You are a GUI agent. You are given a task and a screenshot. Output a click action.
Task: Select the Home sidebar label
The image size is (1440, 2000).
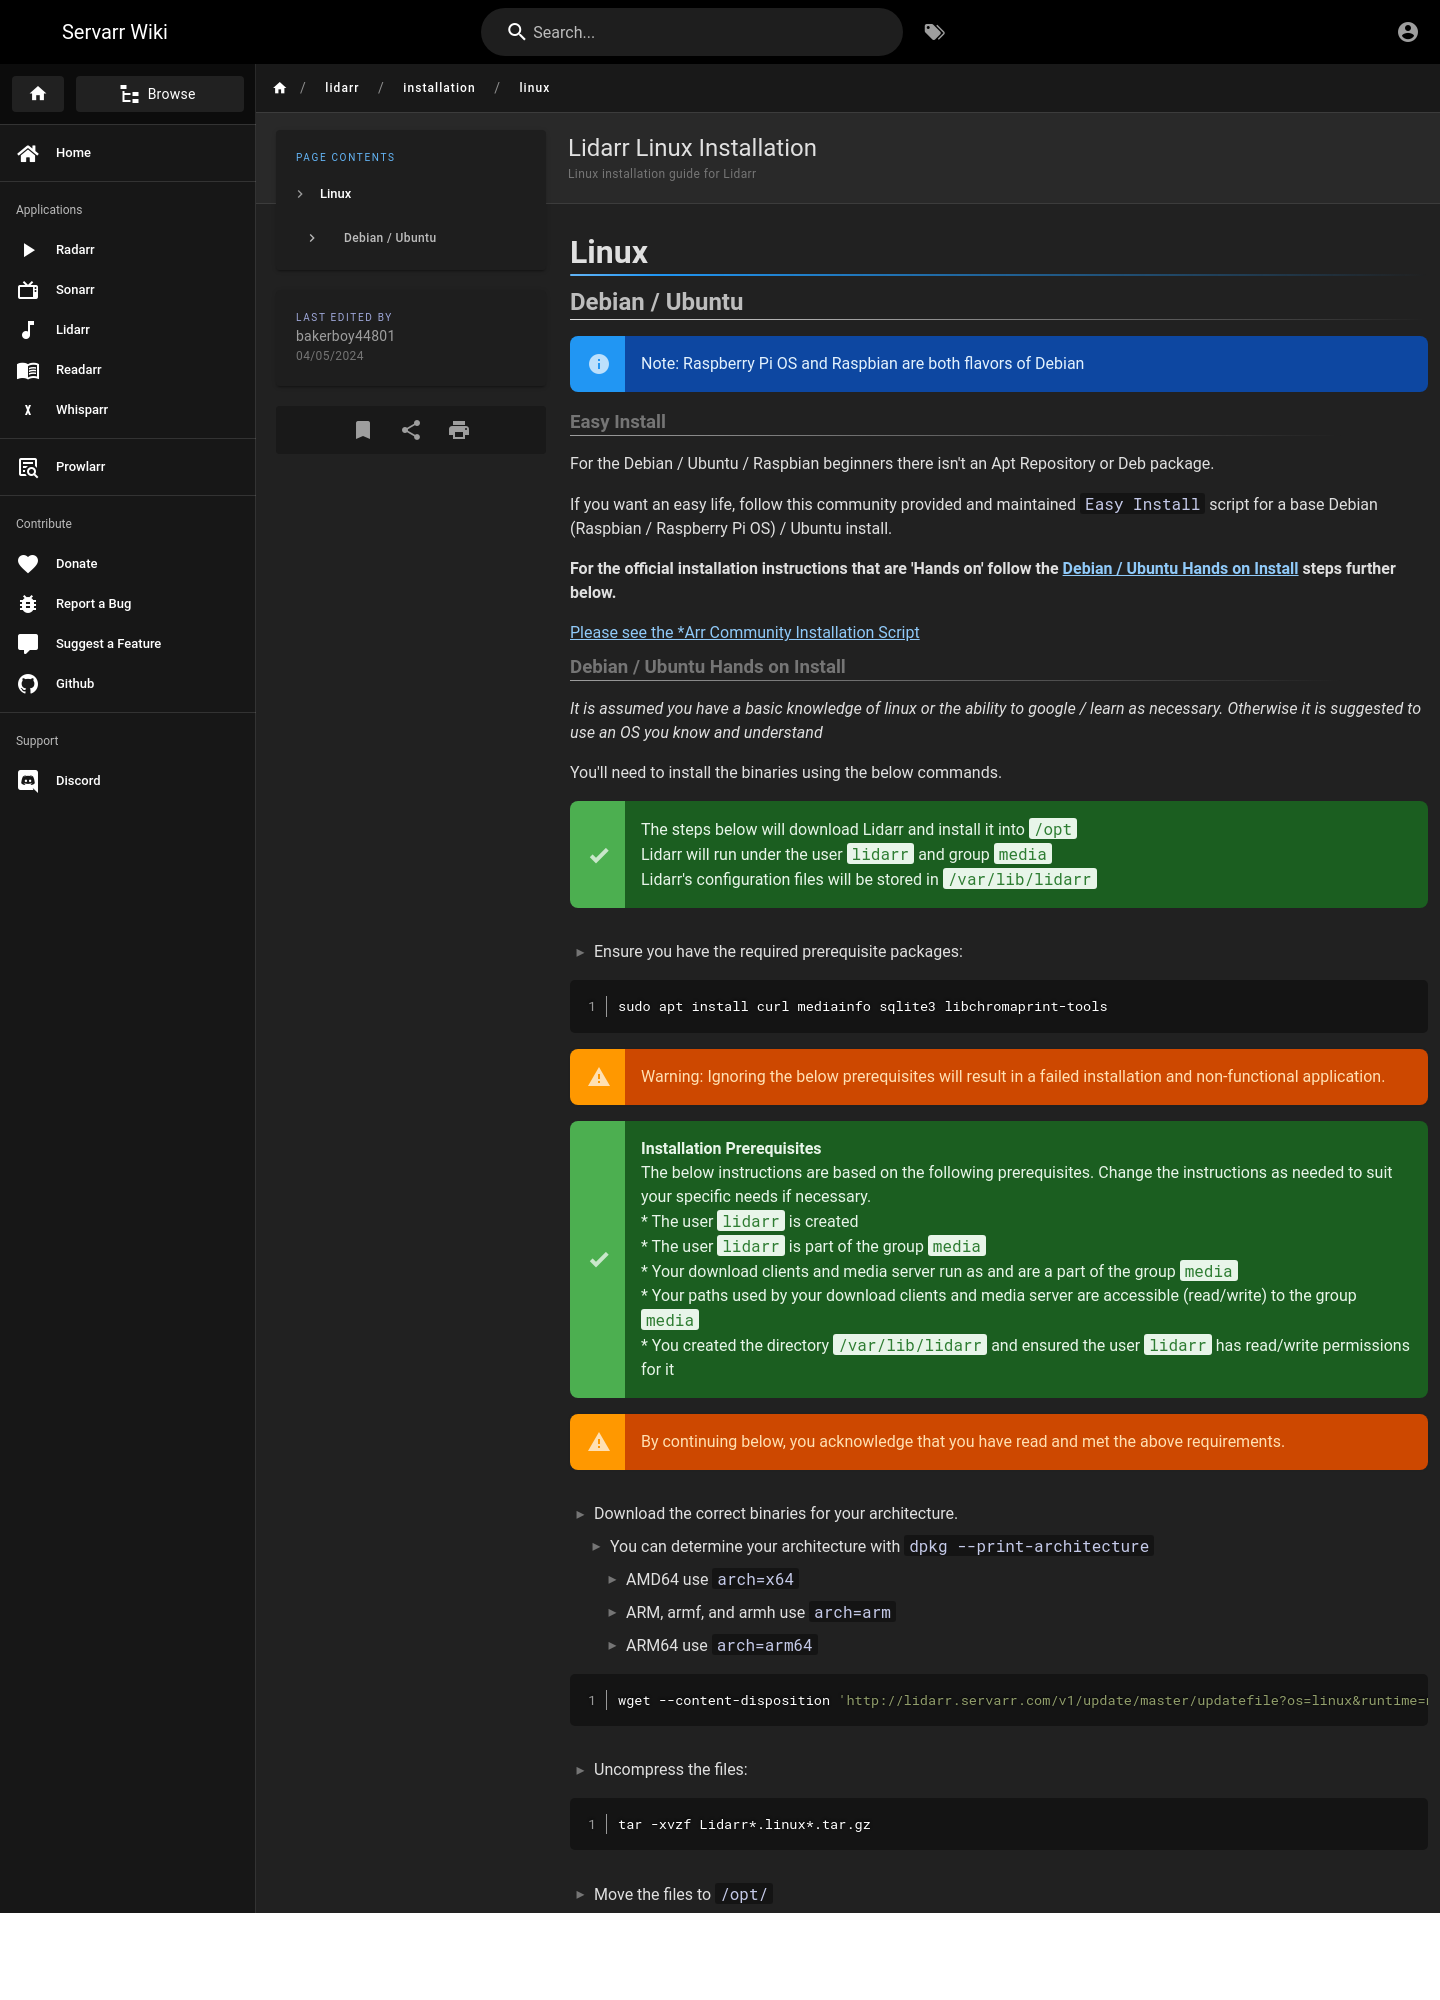click(73, 153)
